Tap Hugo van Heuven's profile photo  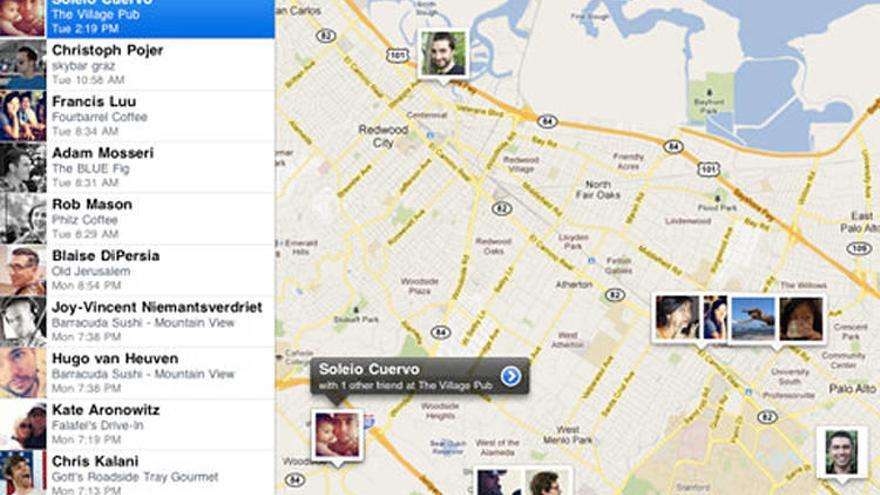tap(23, 373)
